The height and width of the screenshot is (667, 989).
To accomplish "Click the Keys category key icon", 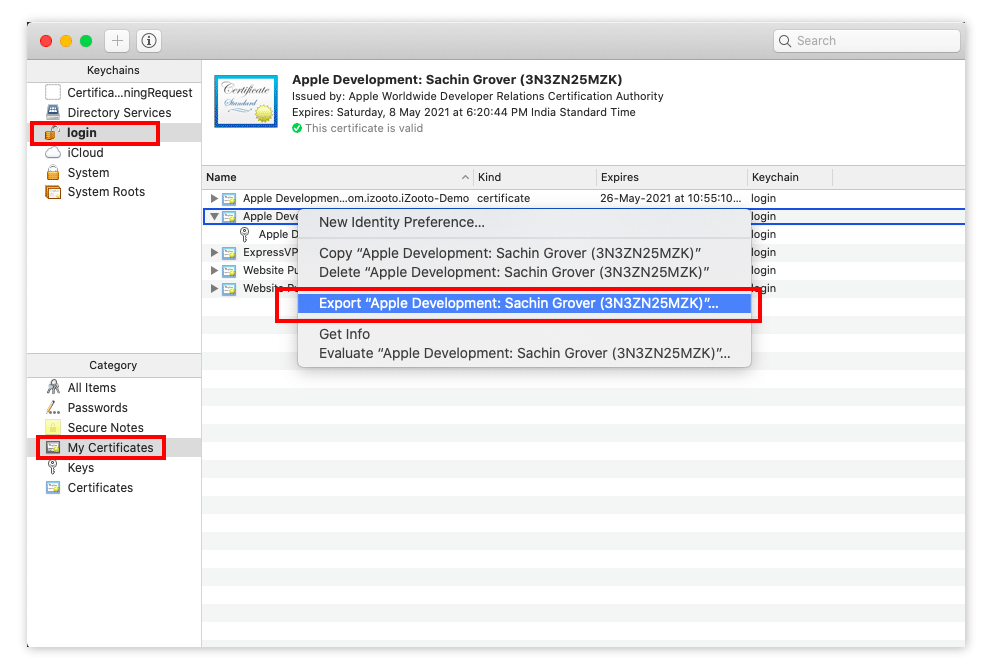I will point(53,468).
